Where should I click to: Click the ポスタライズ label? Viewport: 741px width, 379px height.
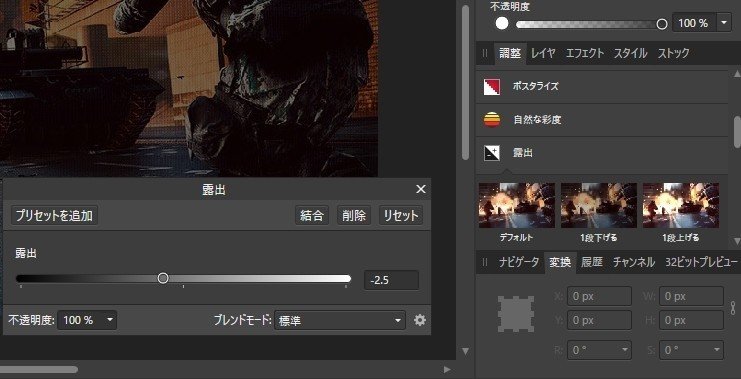(535, 86)
